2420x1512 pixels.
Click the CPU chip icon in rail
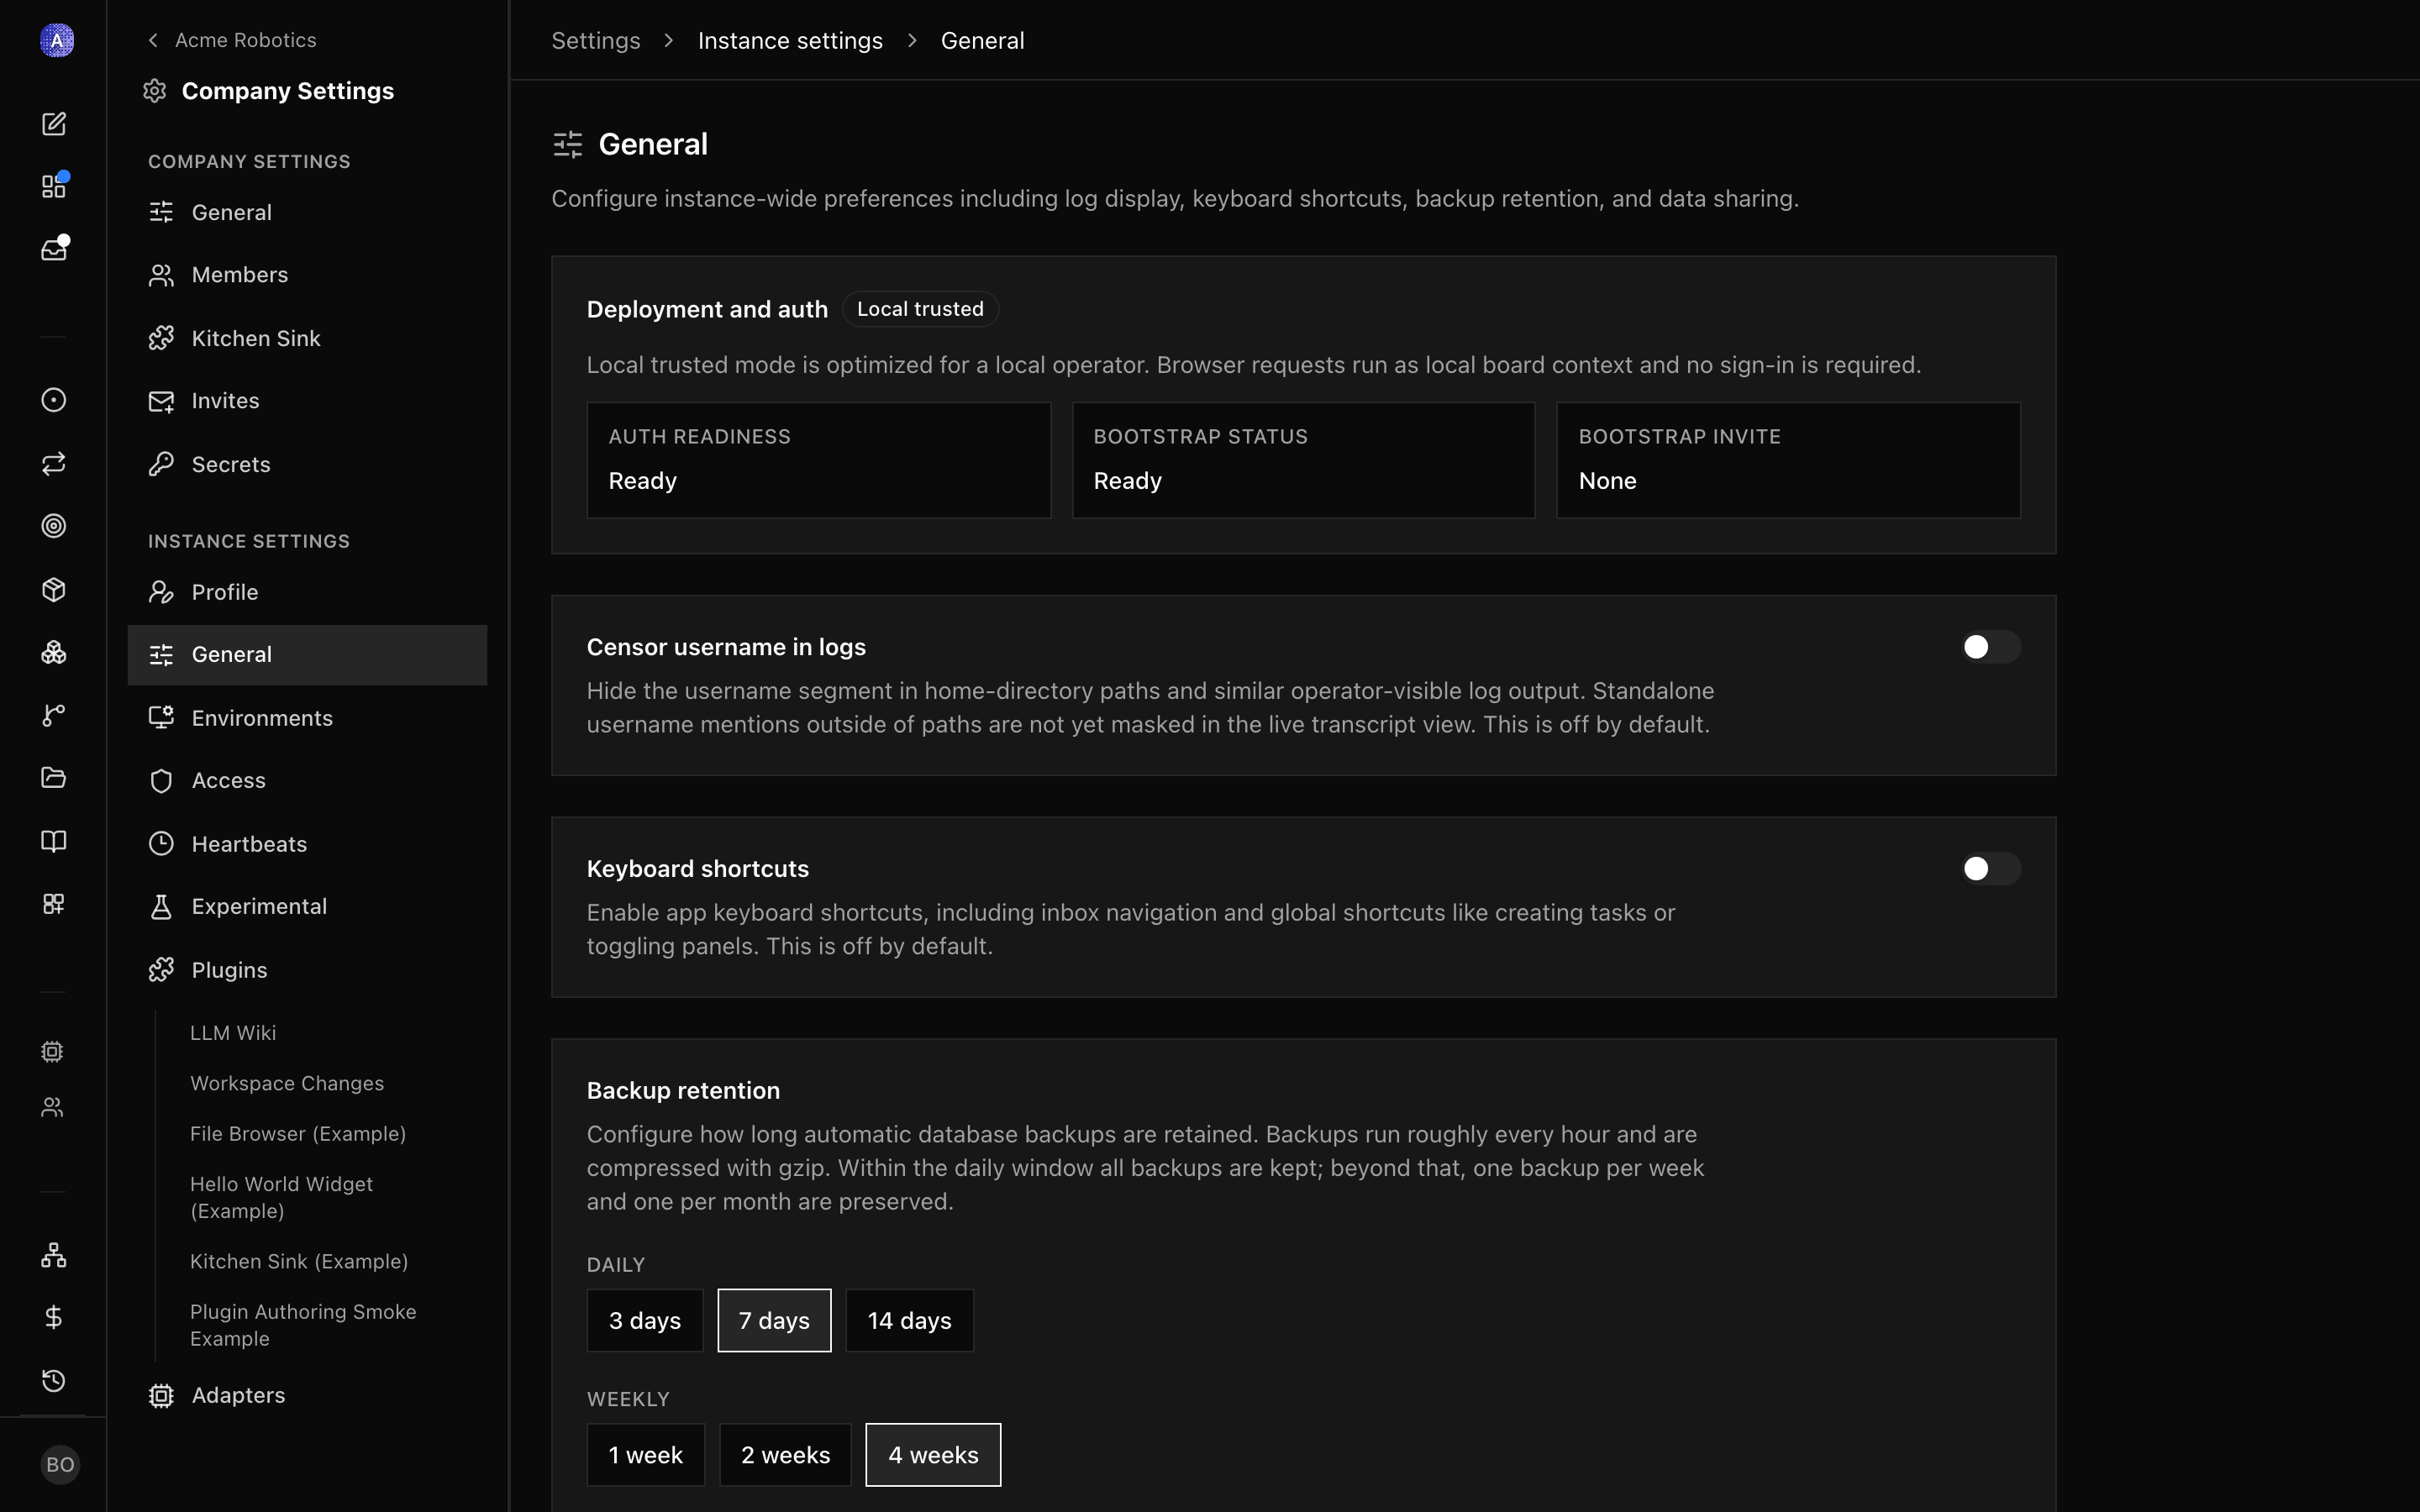pyautogui.click(x=52, y=1051)
